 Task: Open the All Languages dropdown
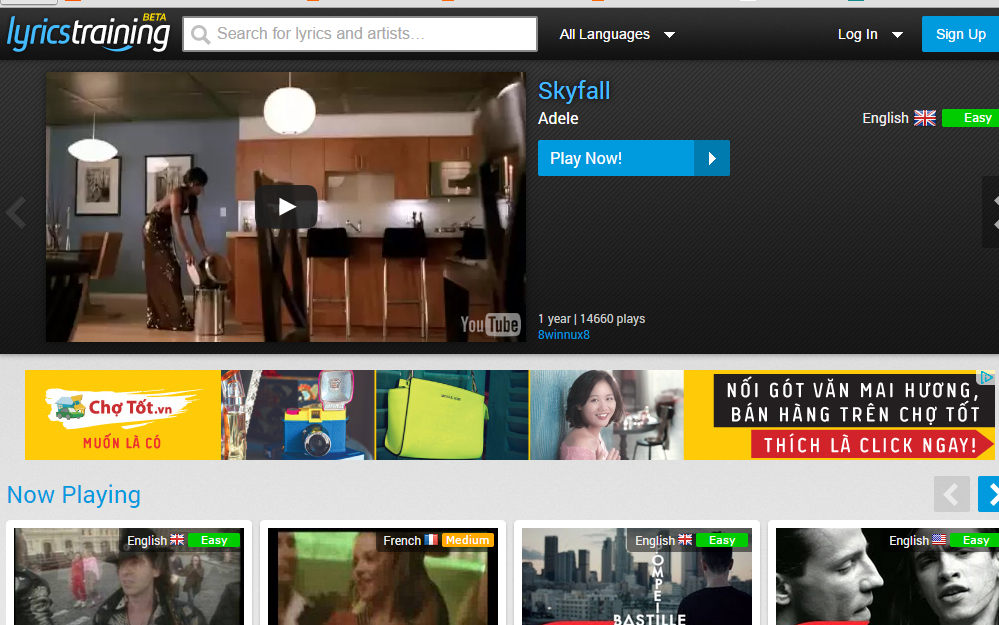coord(616,34)
